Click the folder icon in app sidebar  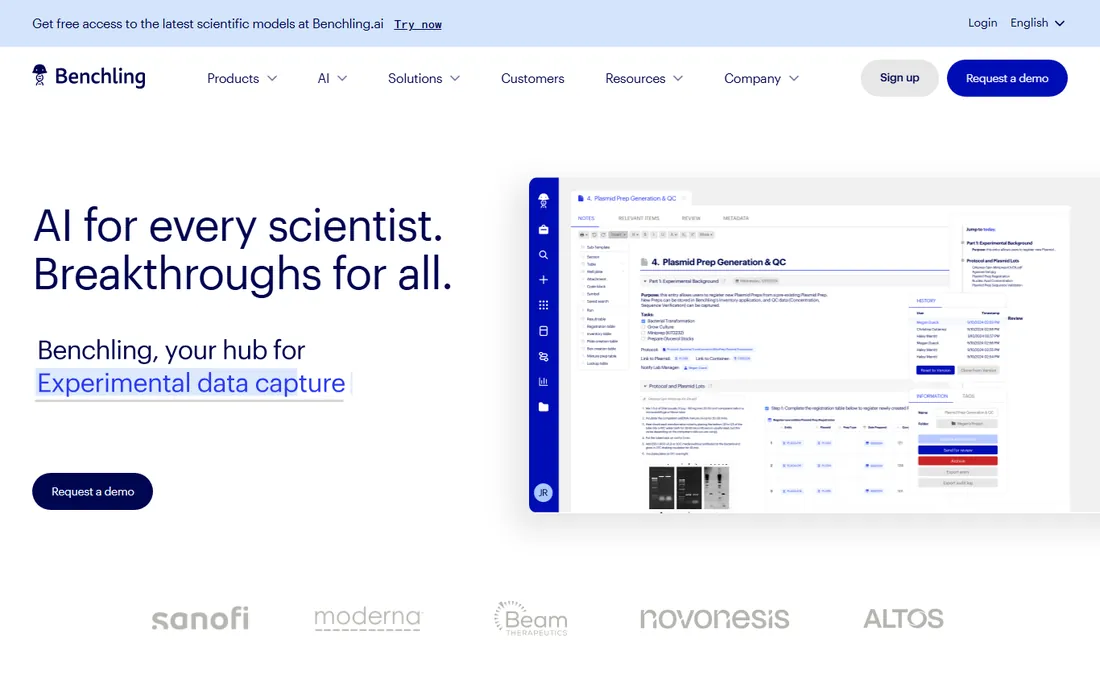click(543, 407)
